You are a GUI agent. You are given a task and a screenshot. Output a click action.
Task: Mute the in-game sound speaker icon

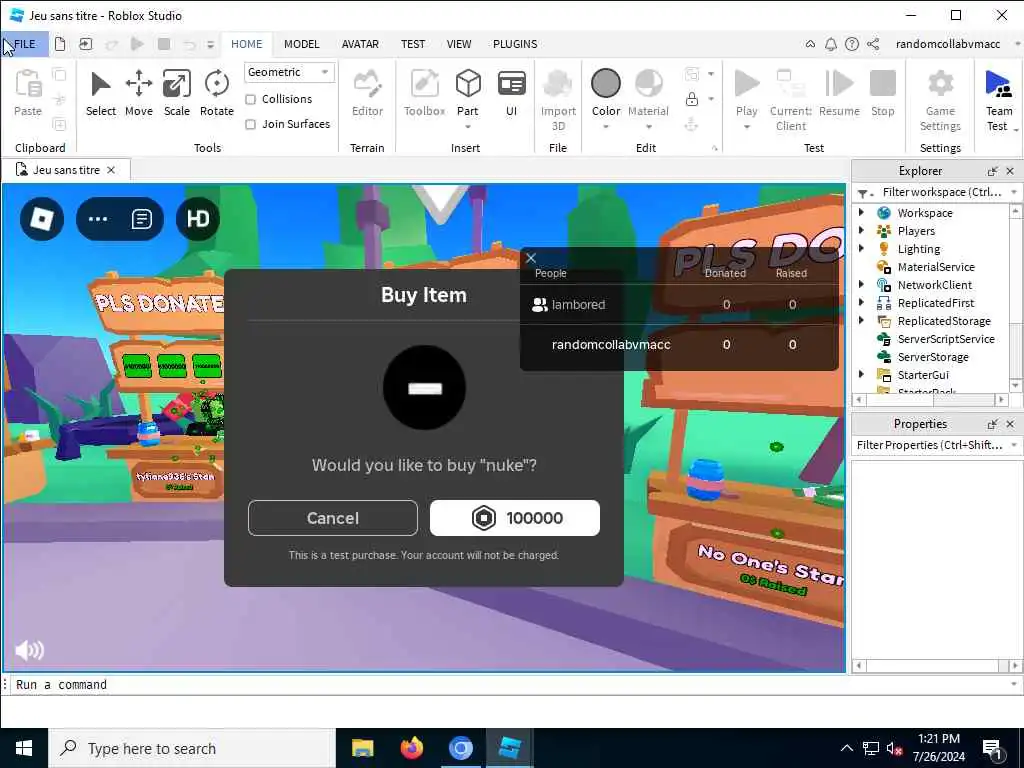pos(29,650)
